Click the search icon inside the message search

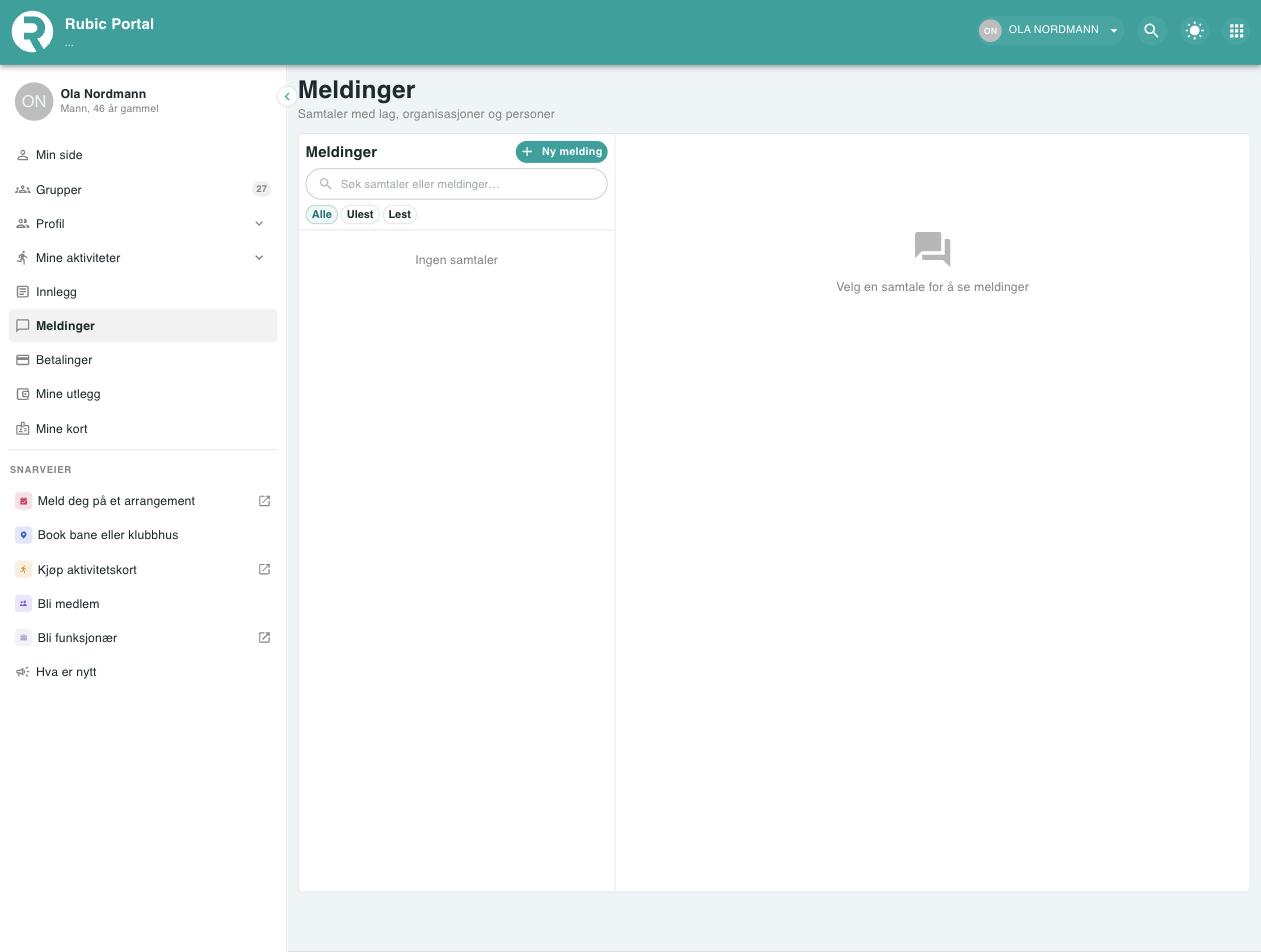tap(325, 184)
